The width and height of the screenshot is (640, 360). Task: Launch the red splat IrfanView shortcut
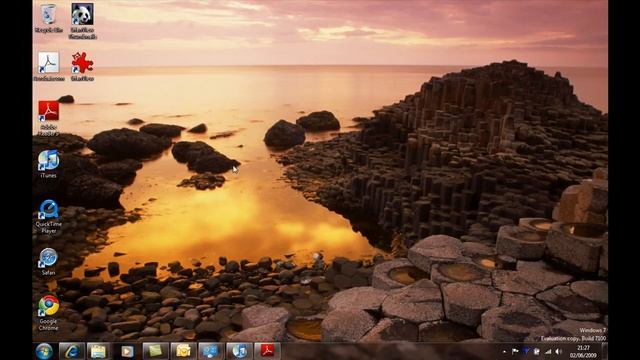(82, 66)
